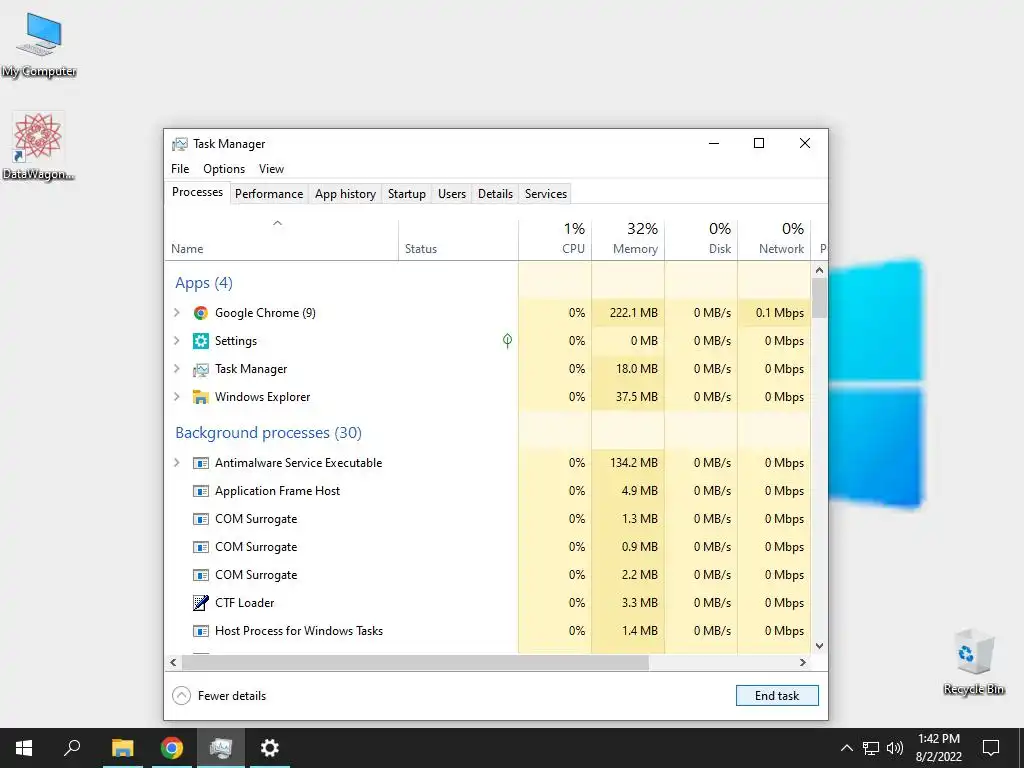Viewport: 1024px width, 768px height.
Task: Click the Antimalware Service Executable icon
Action: pos(200,463)
